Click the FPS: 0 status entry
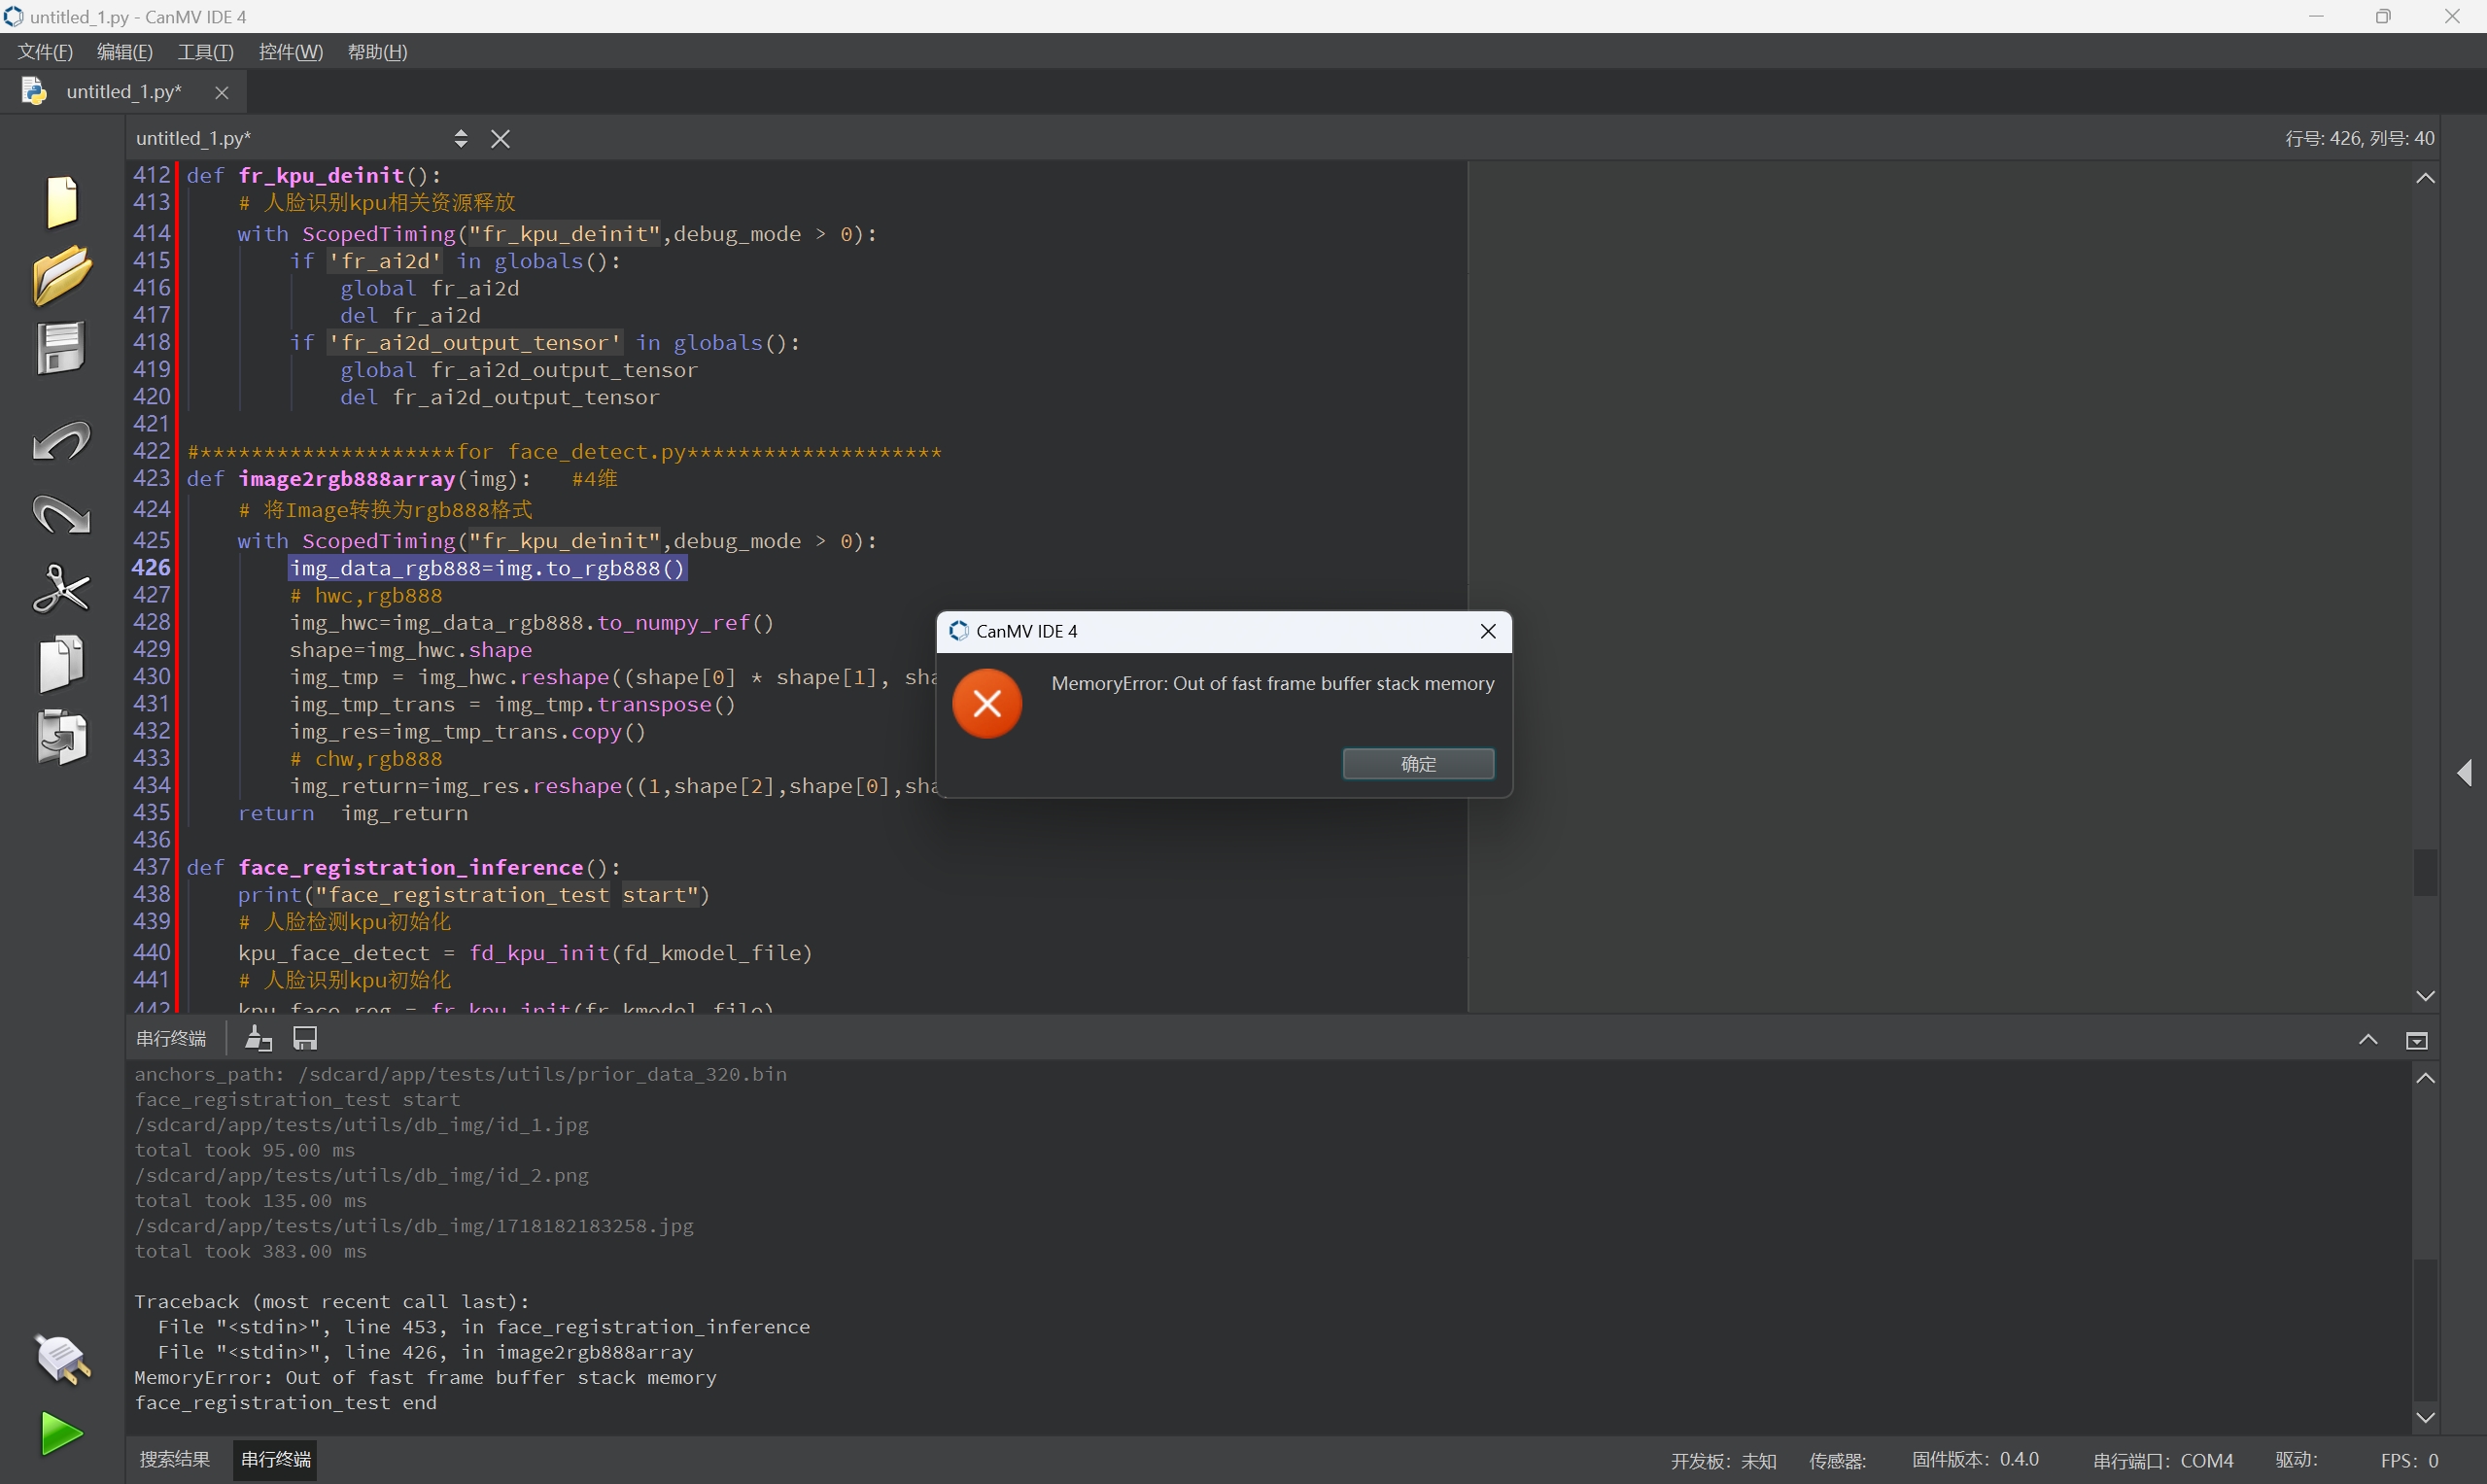2487x1484 pixels. point(2409,1460)
